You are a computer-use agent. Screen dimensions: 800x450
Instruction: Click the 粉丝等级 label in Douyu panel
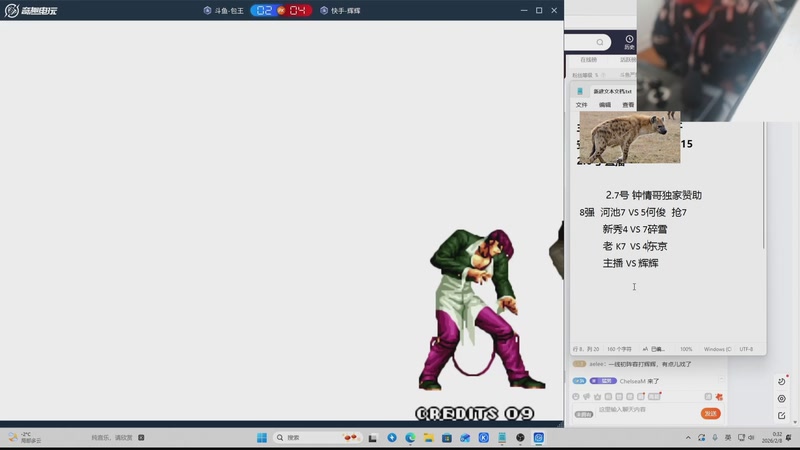(585, 75)
